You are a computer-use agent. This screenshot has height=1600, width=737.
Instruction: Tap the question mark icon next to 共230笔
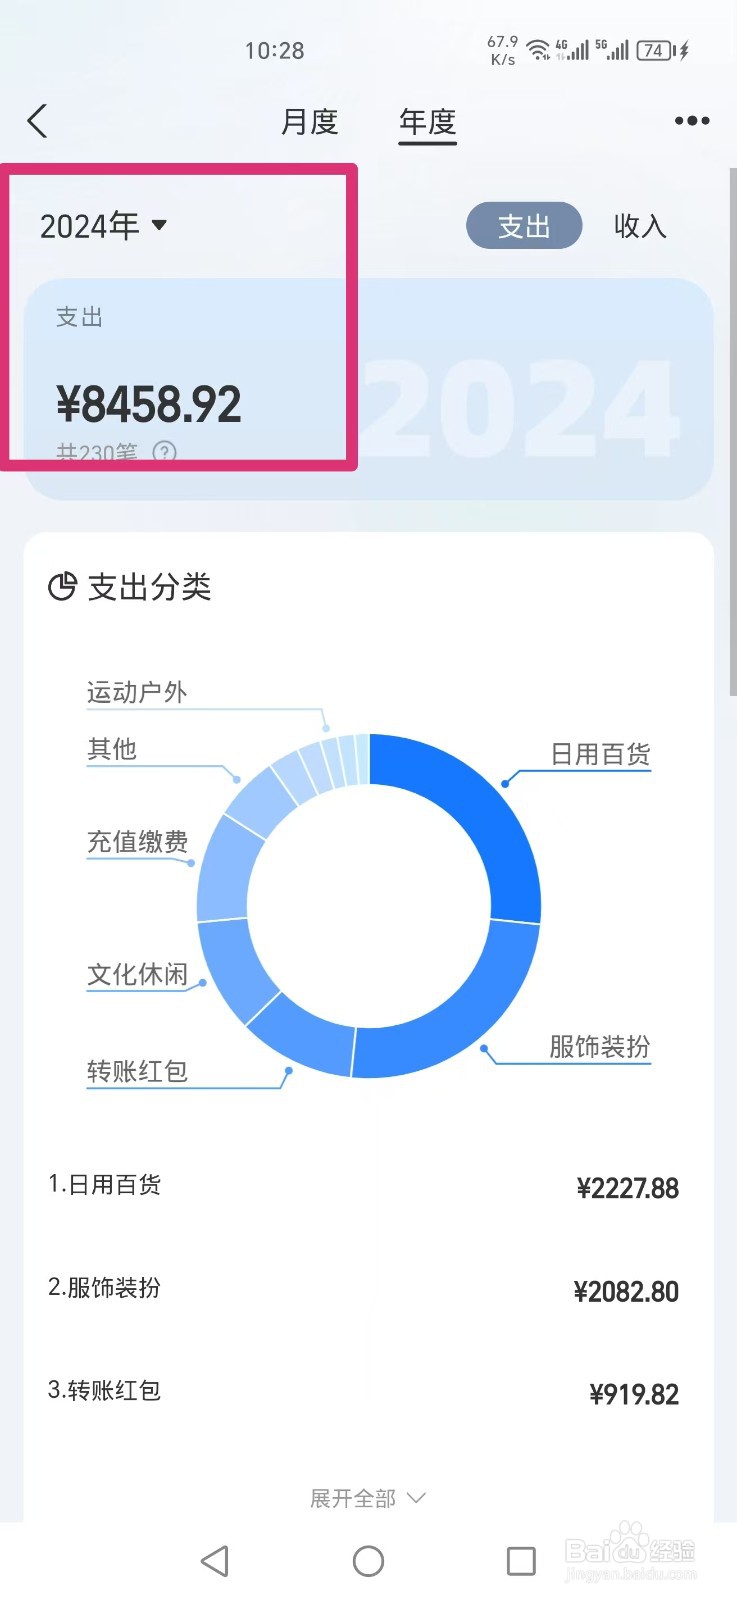point(164,452)
